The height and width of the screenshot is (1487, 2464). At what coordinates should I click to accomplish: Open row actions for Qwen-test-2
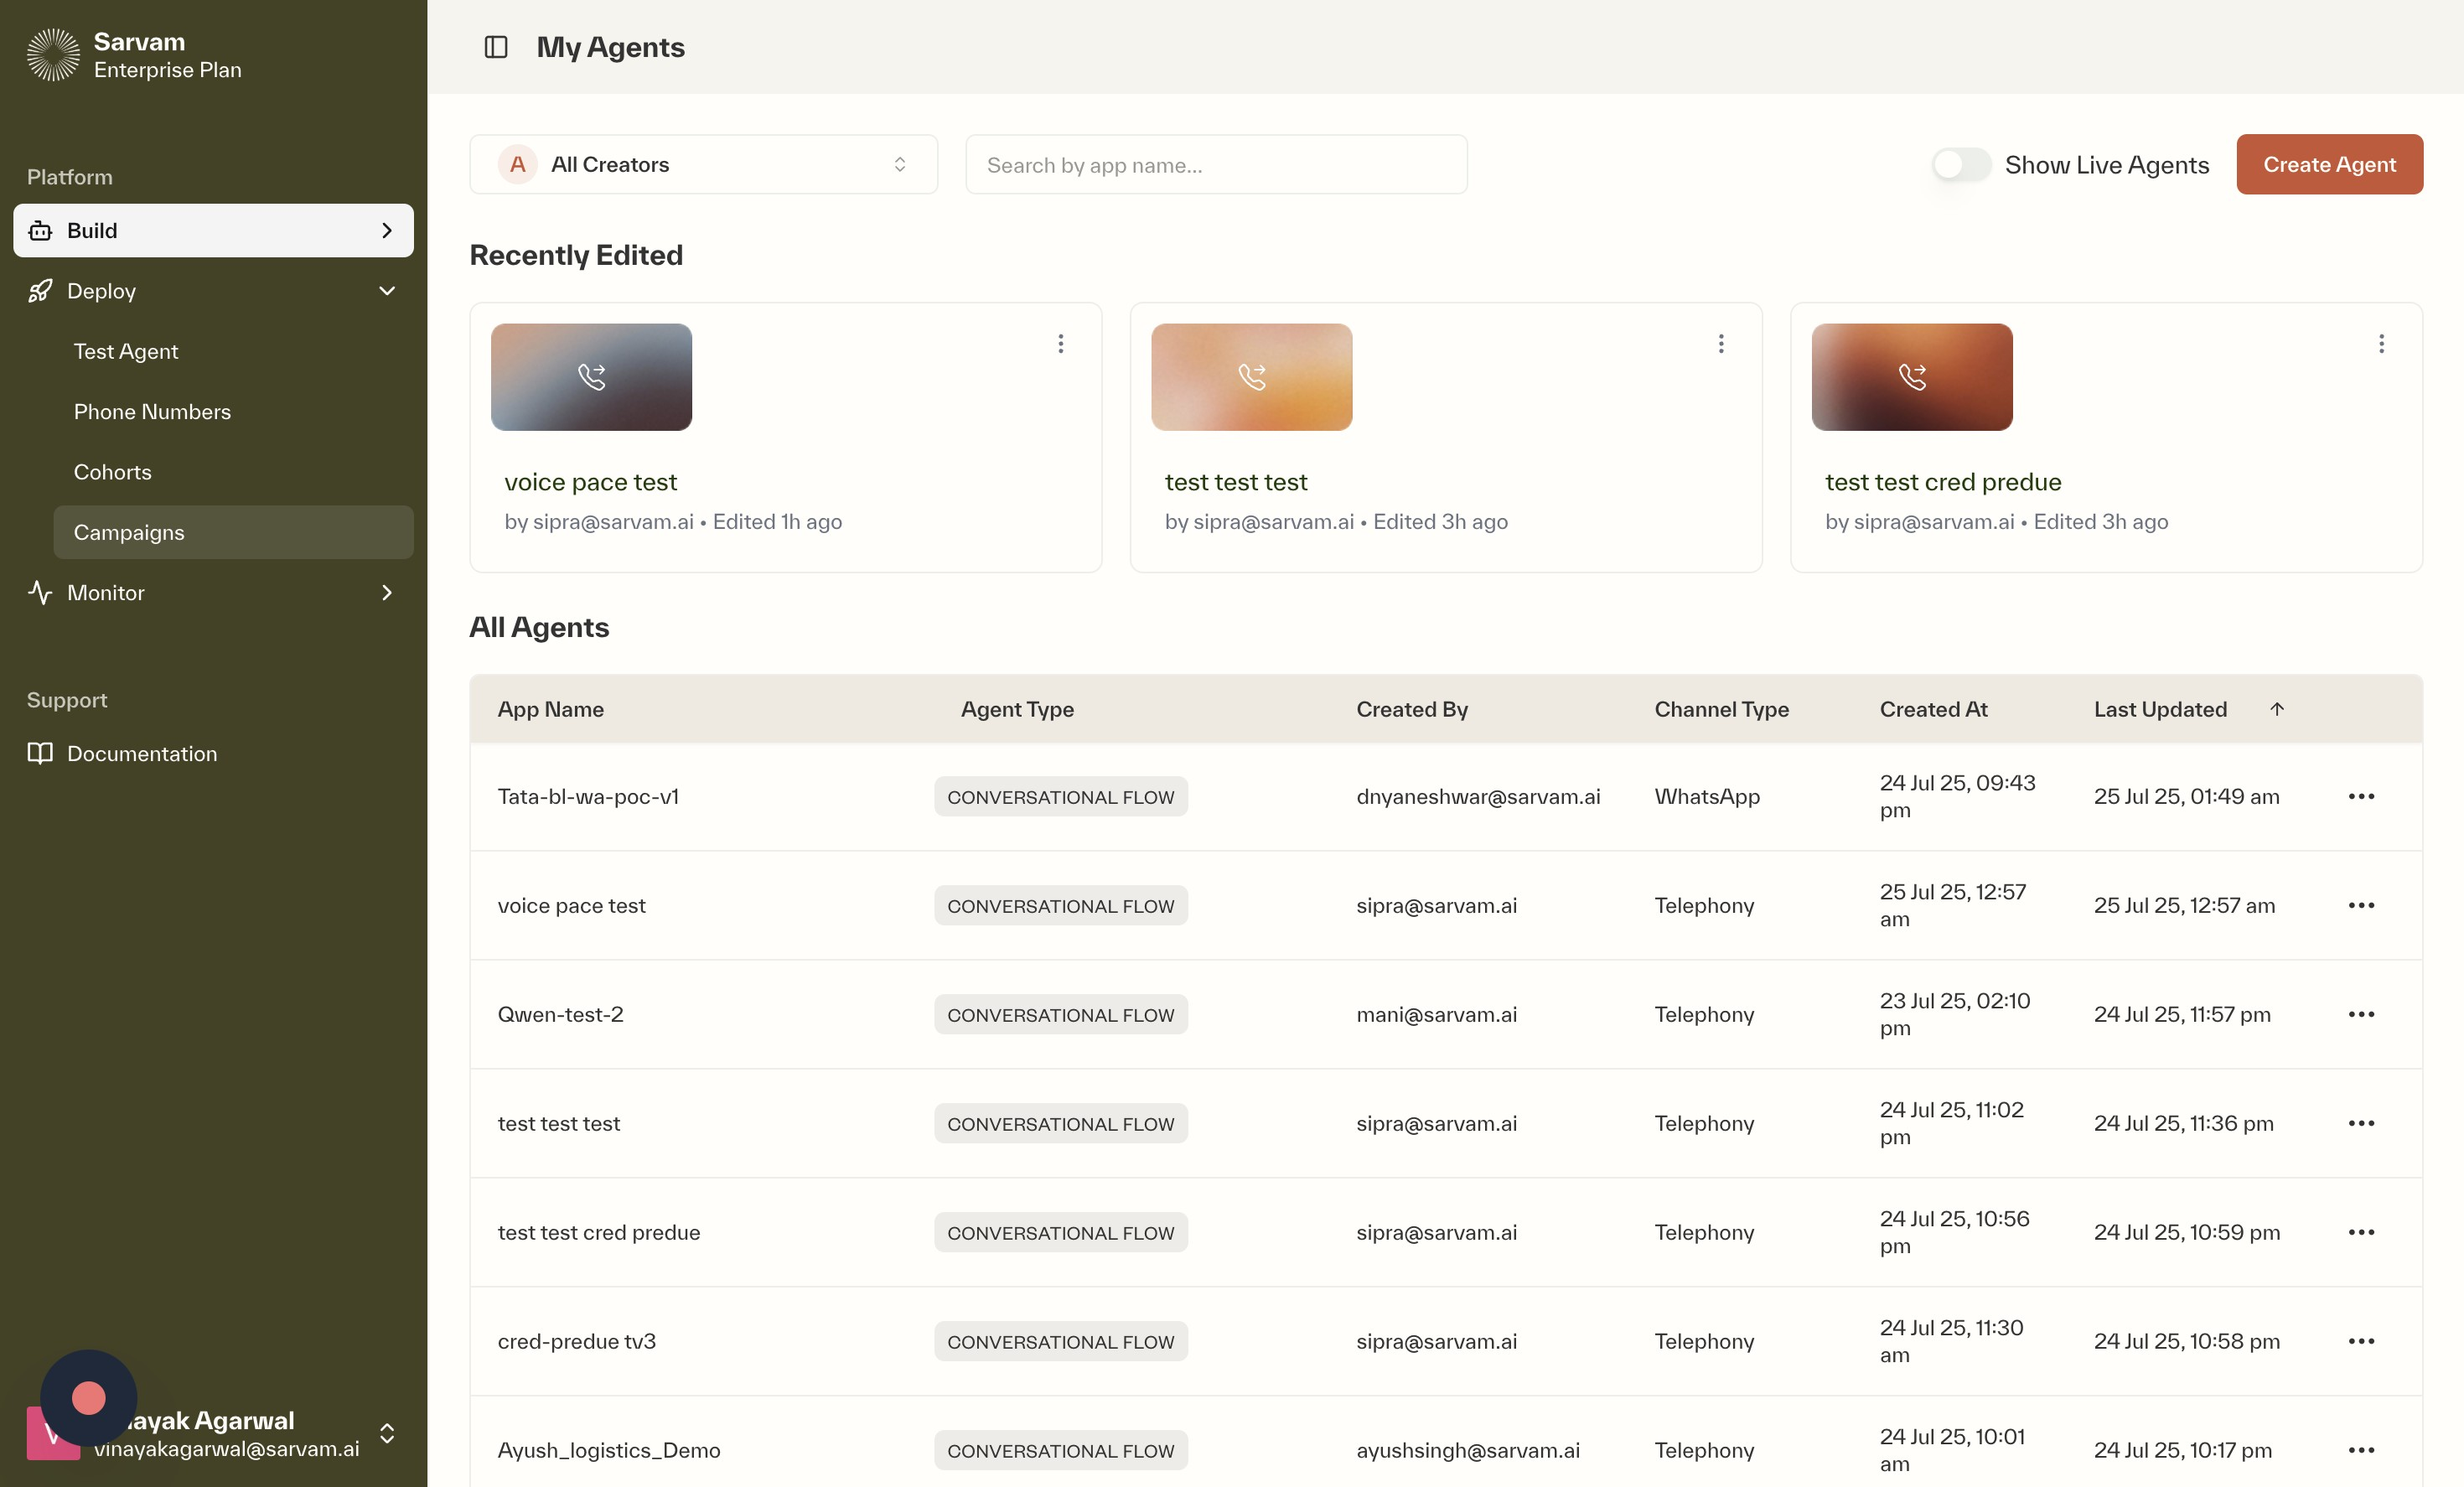point(2362,1014)
